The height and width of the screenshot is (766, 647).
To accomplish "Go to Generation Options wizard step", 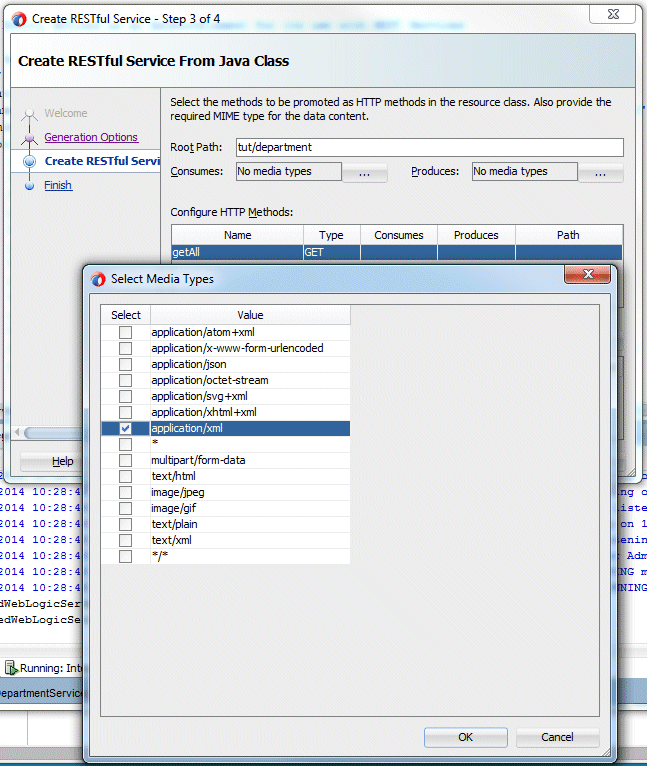I will (91, 137).
